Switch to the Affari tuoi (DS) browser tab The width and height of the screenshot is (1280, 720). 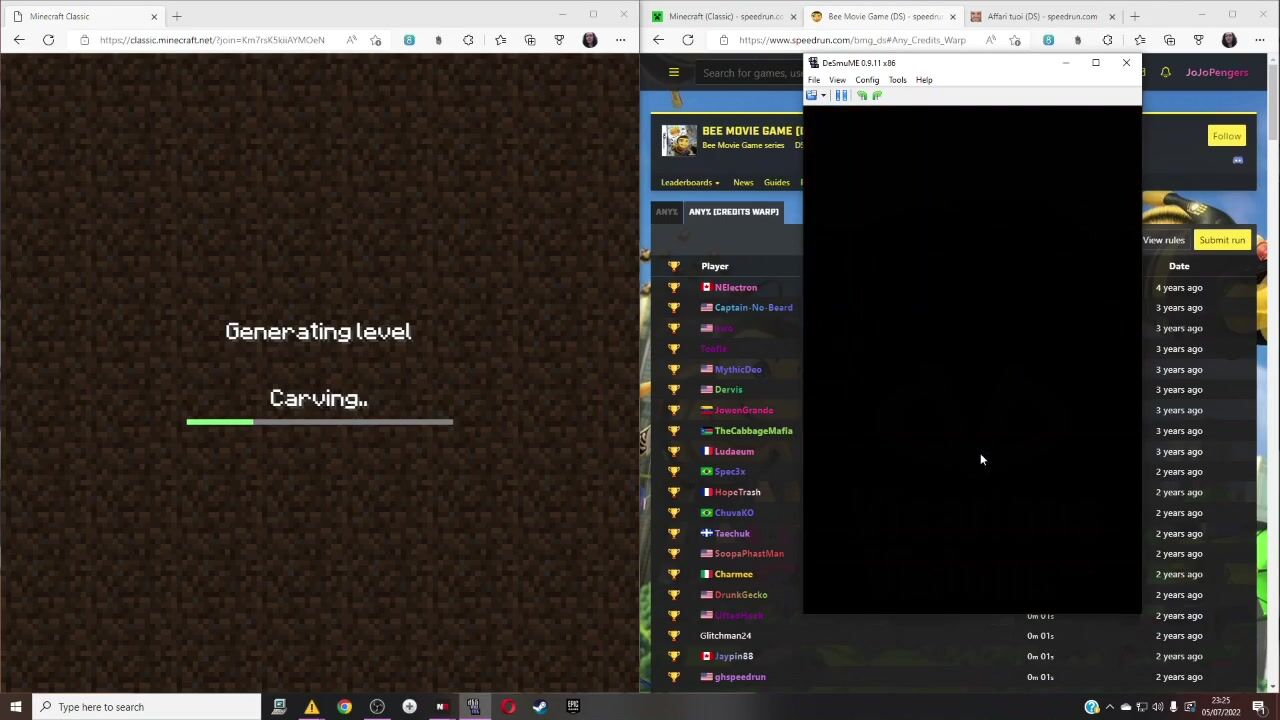point(1040,16)
